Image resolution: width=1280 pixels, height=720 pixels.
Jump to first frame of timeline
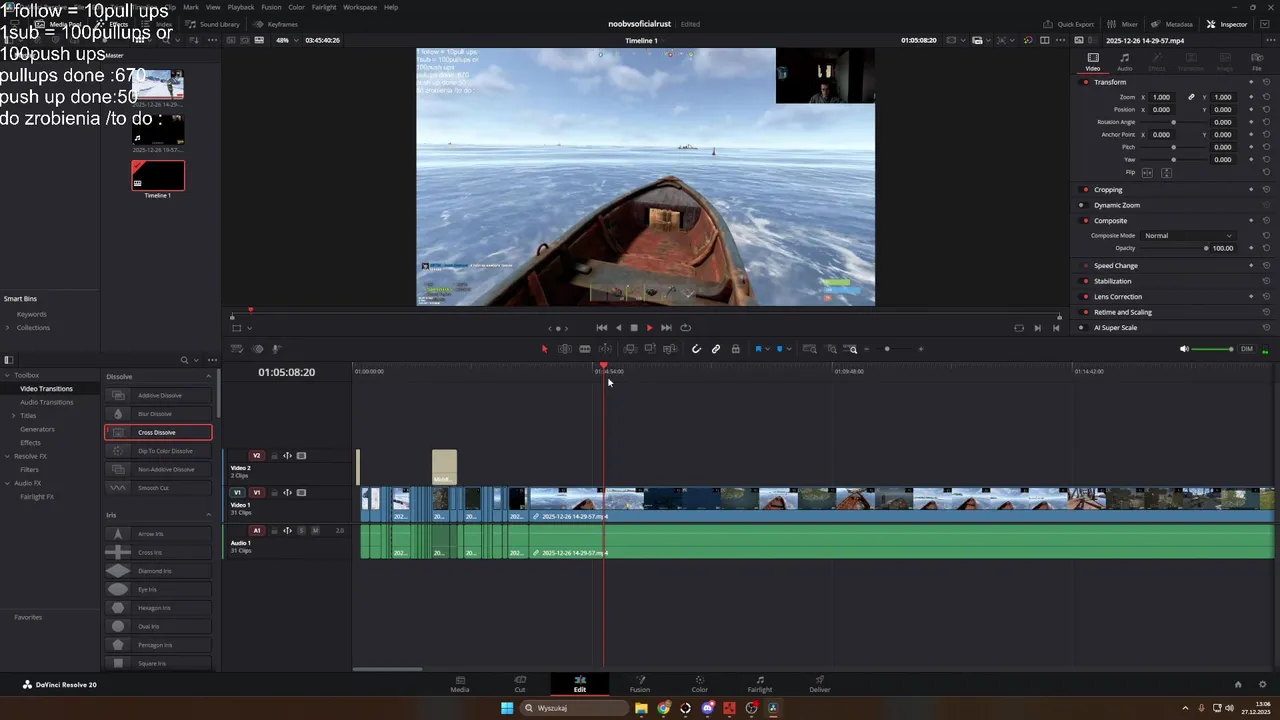602,328
